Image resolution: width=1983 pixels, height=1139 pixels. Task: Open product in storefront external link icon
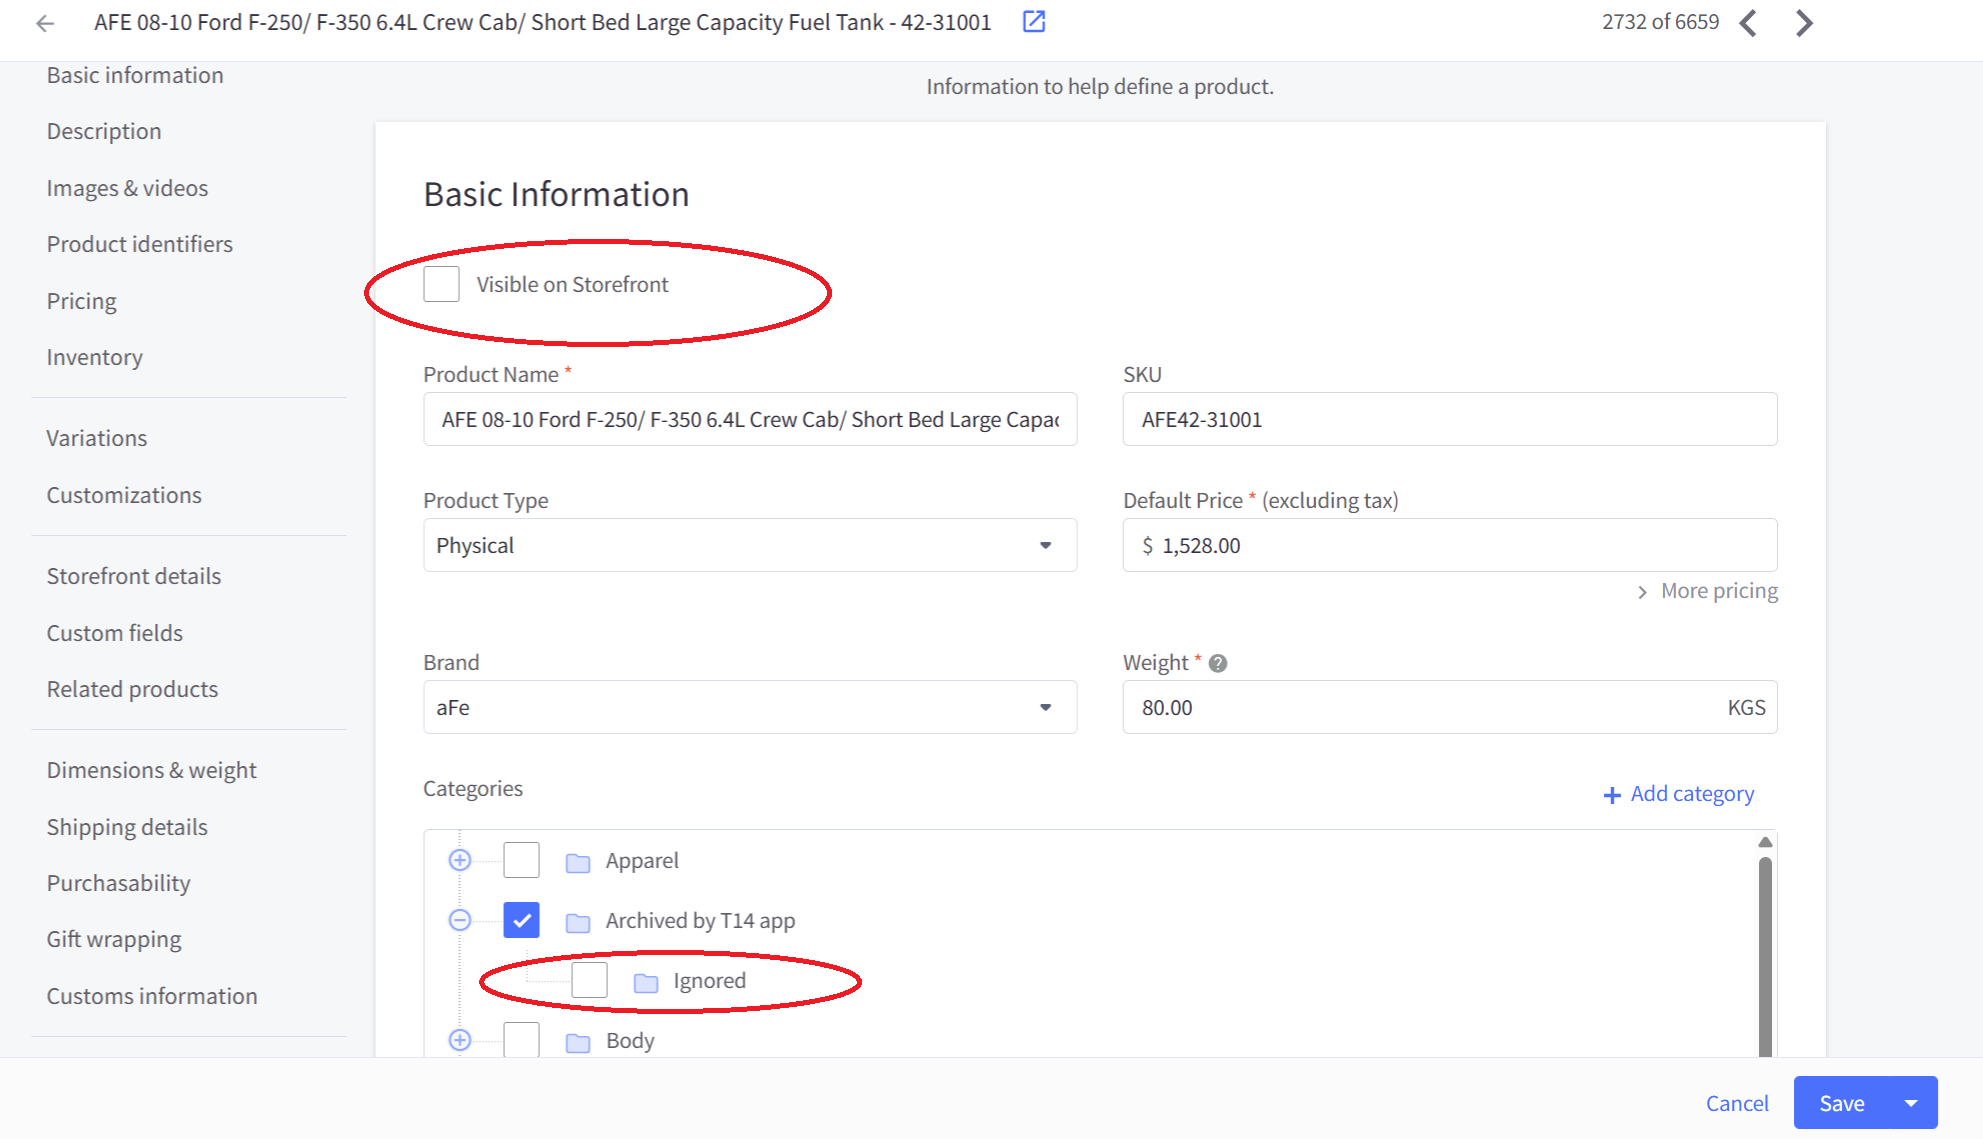click(x=1034, y=22)
